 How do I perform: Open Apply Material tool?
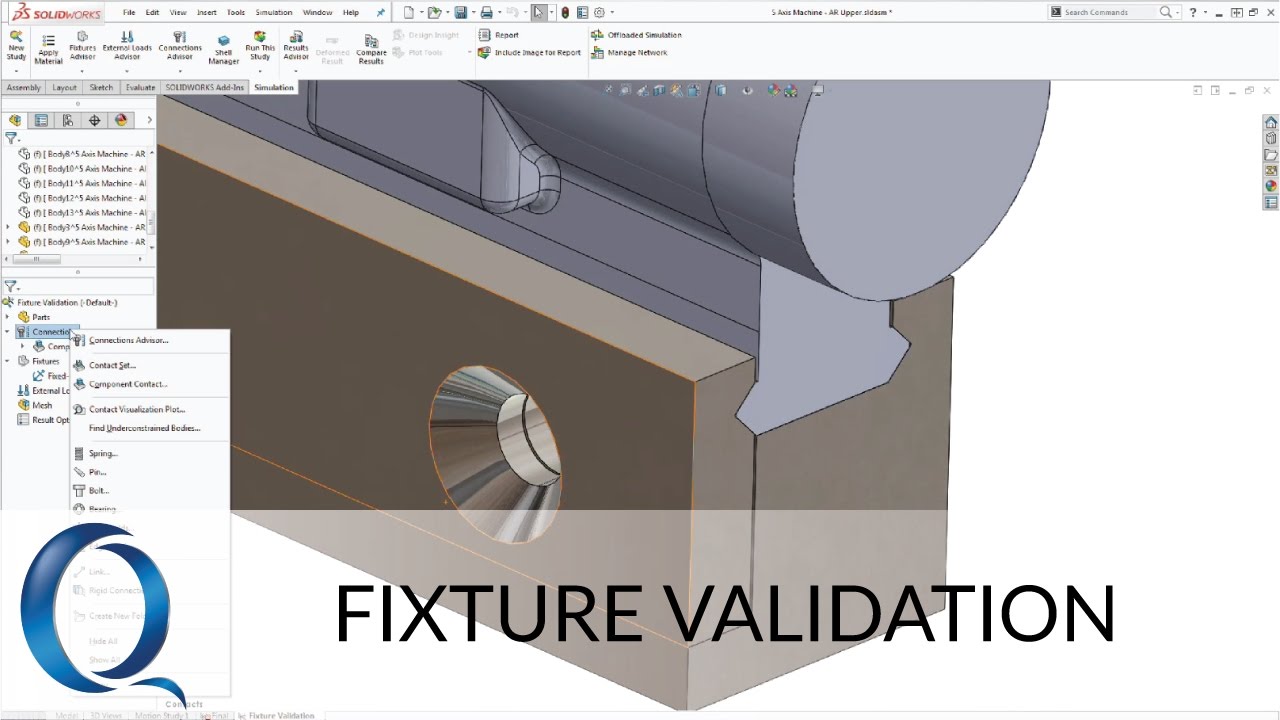click(48, 50)
